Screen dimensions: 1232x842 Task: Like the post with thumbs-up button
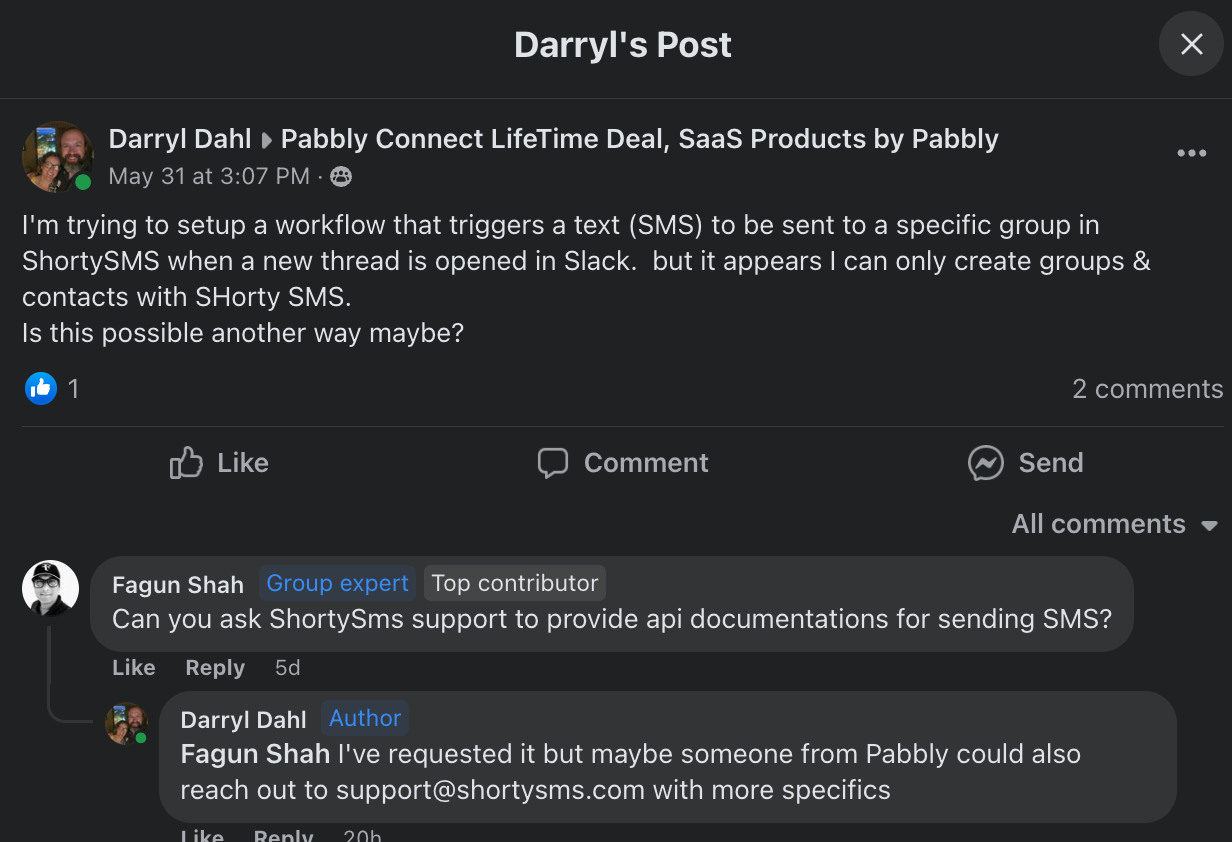click(x=219, y=463)
